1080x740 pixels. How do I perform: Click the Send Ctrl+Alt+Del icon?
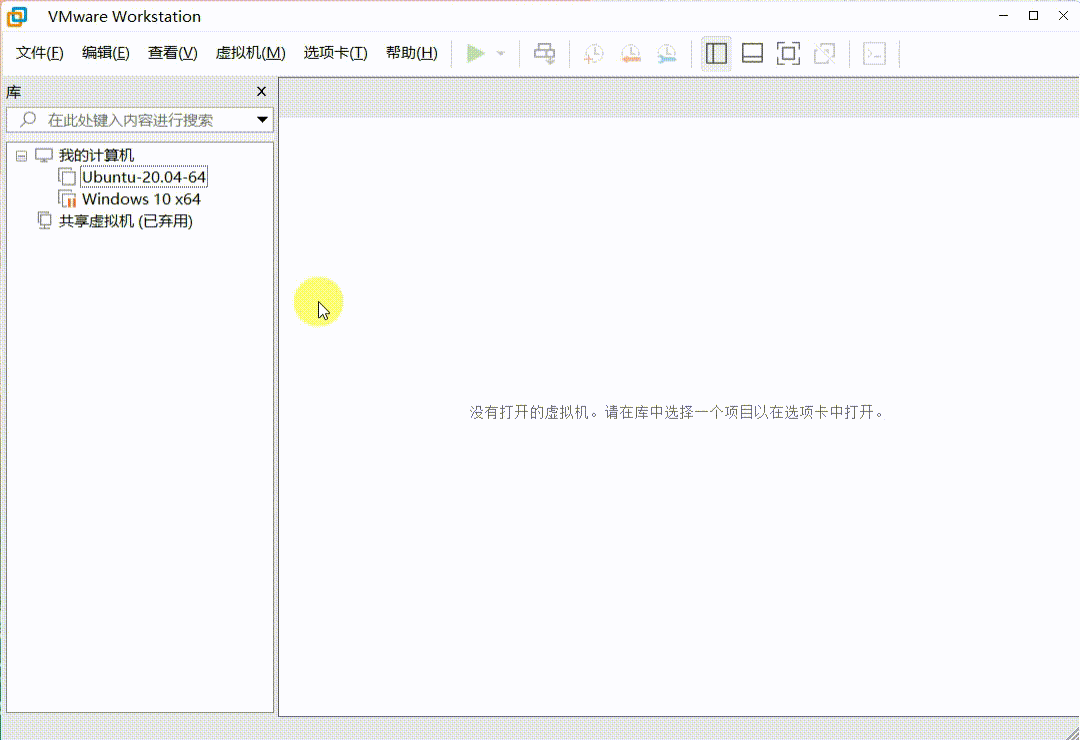click(545, 53)
